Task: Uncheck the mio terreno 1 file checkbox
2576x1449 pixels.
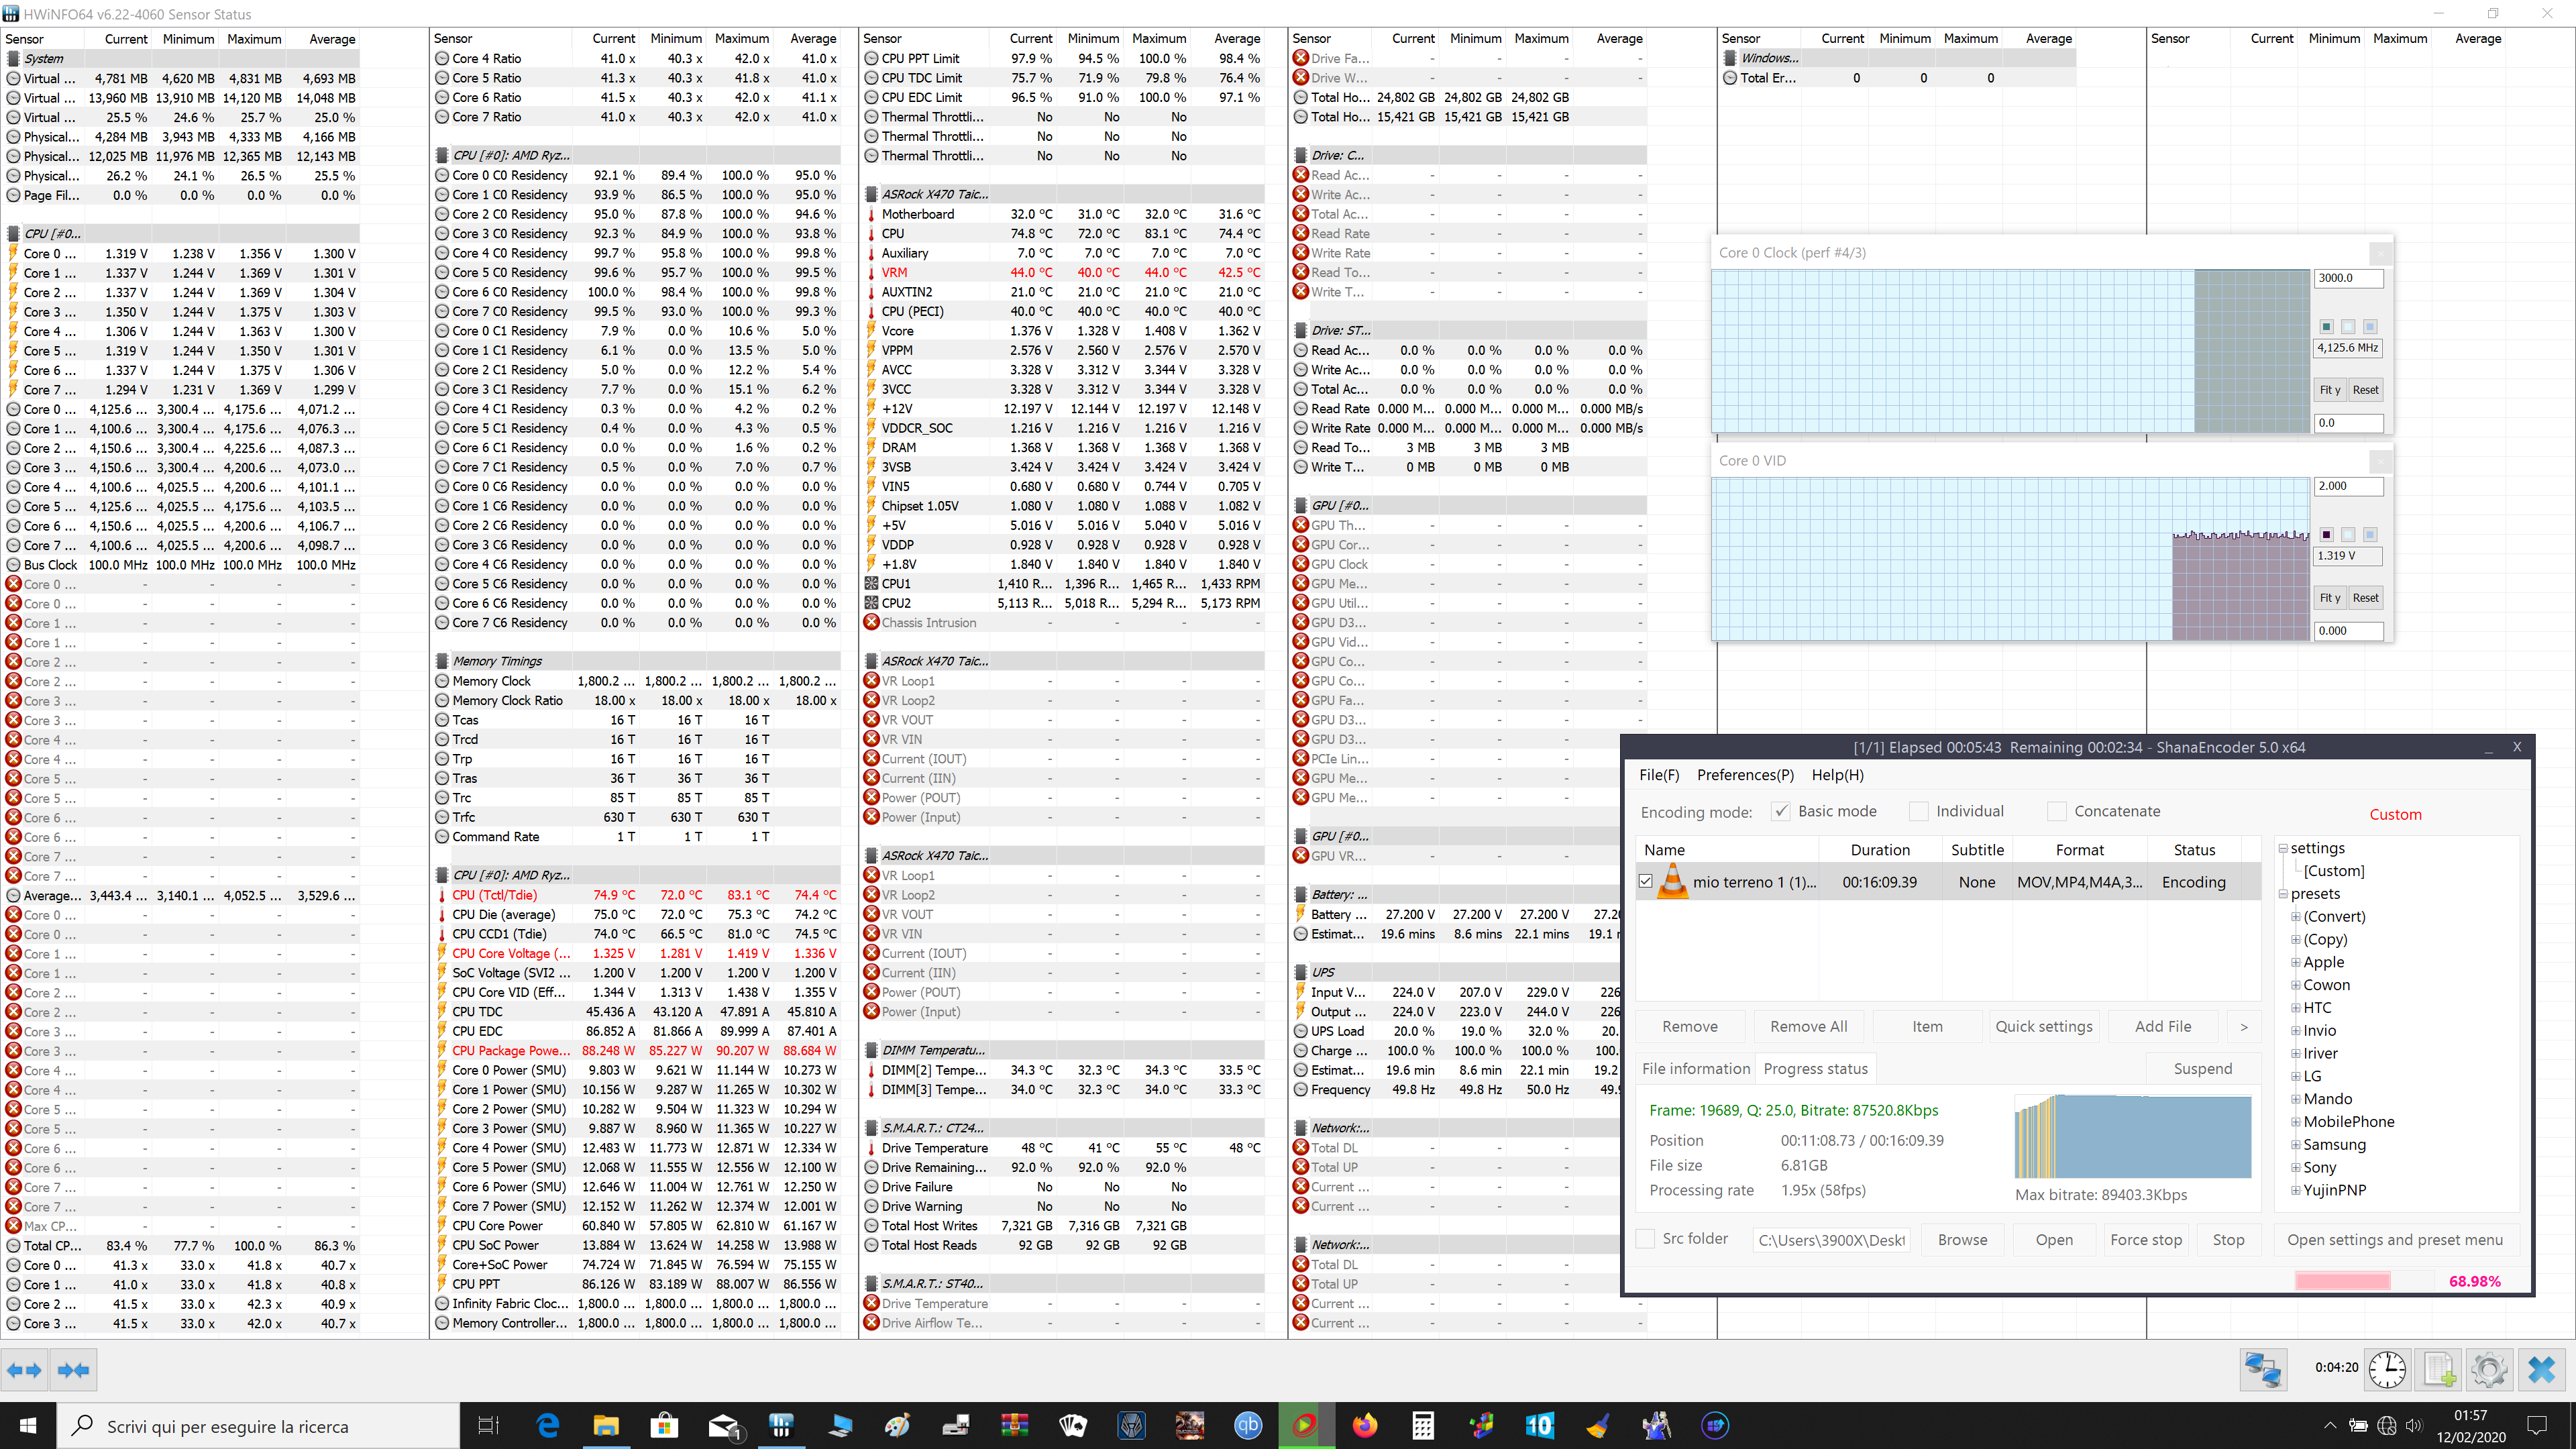Action: pyautogui.click(x=1646, y=882)
